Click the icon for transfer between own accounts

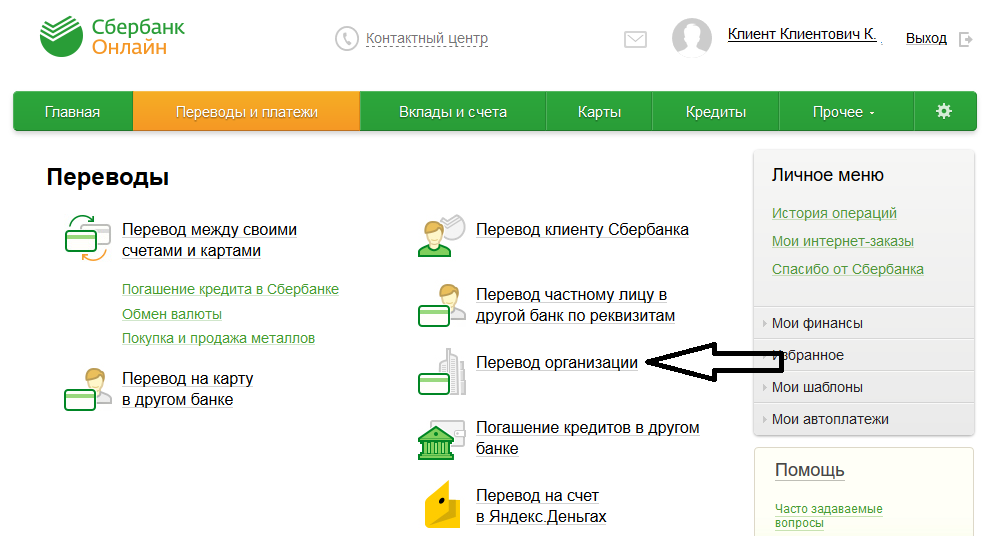(x=88, y=238)
